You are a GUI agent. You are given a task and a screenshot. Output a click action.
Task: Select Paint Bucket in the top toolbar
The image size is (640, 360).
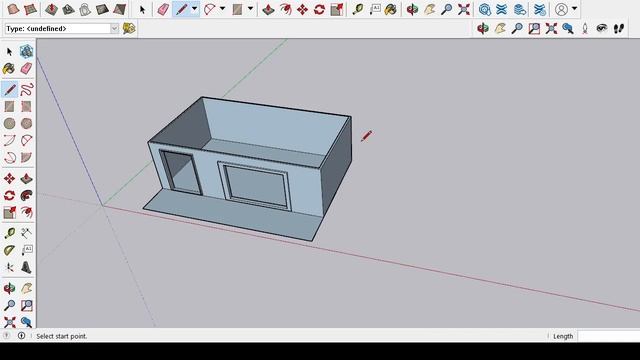coord(391,9)
